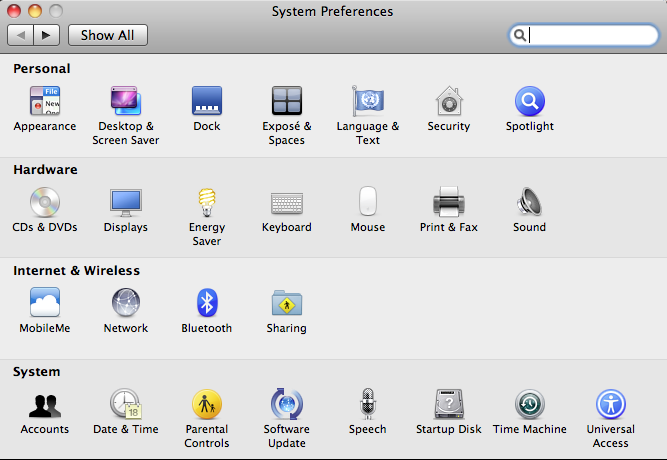Open the Appearance preferences pane
Image resolution: width=667 pixels, height=460 pixels.
[x=45, y=102]
